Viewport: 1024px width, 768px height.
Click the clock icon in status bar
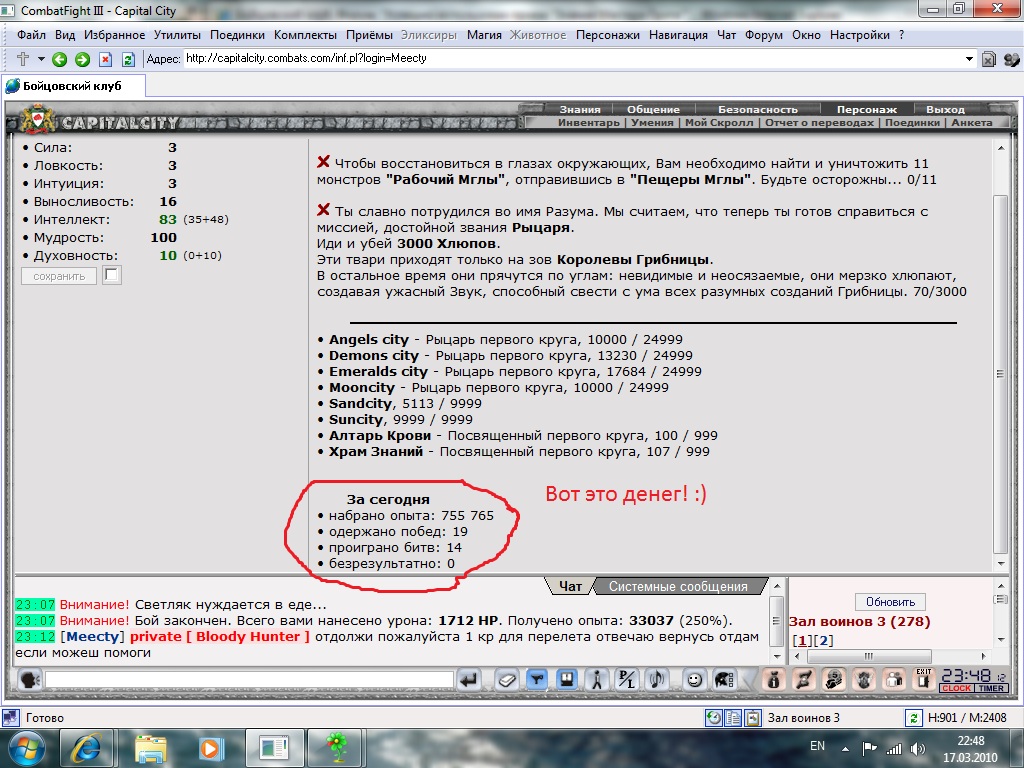(x=714, y=718)
